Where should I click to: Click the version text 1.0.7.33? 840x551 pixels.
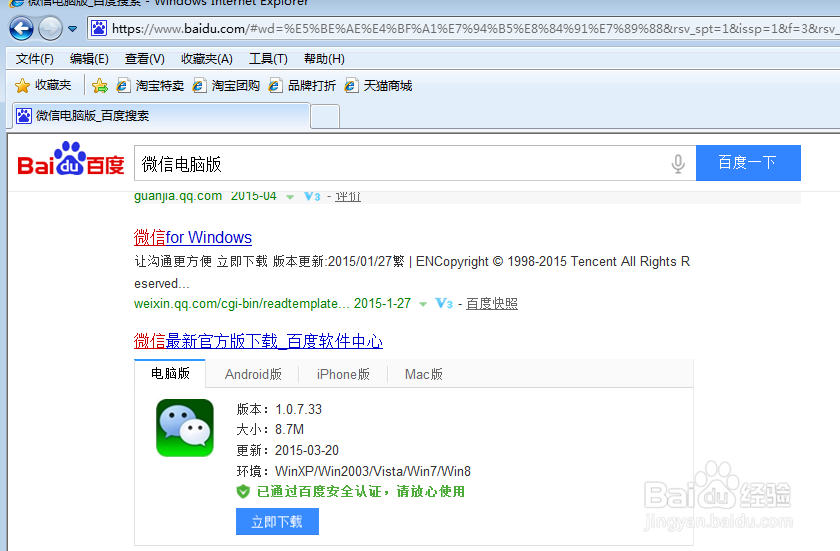coord(298,410)
